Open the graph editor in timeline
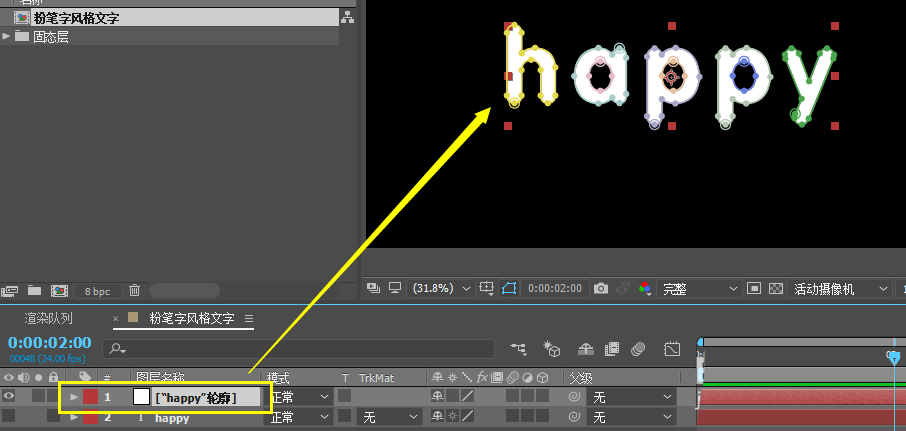906x431 pixels. pos(672,348)
